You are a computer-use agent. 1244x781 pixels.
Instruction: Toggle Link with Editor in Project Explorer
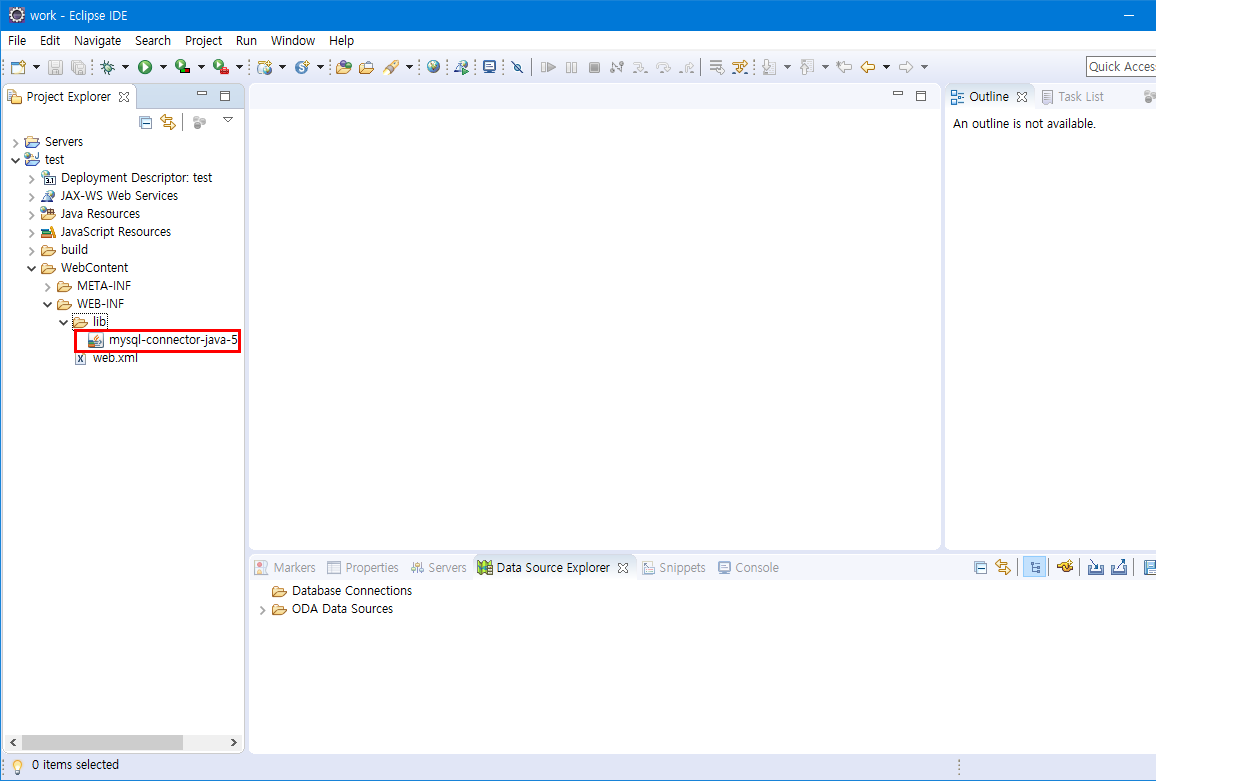[168, 122]
